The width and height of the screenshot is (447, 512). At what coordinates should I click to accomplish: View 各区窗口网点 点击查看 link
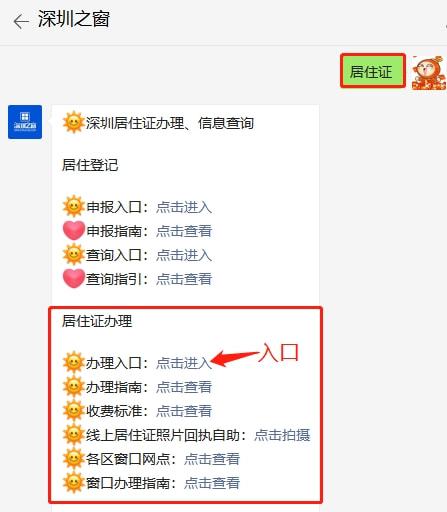click(212, 459)
